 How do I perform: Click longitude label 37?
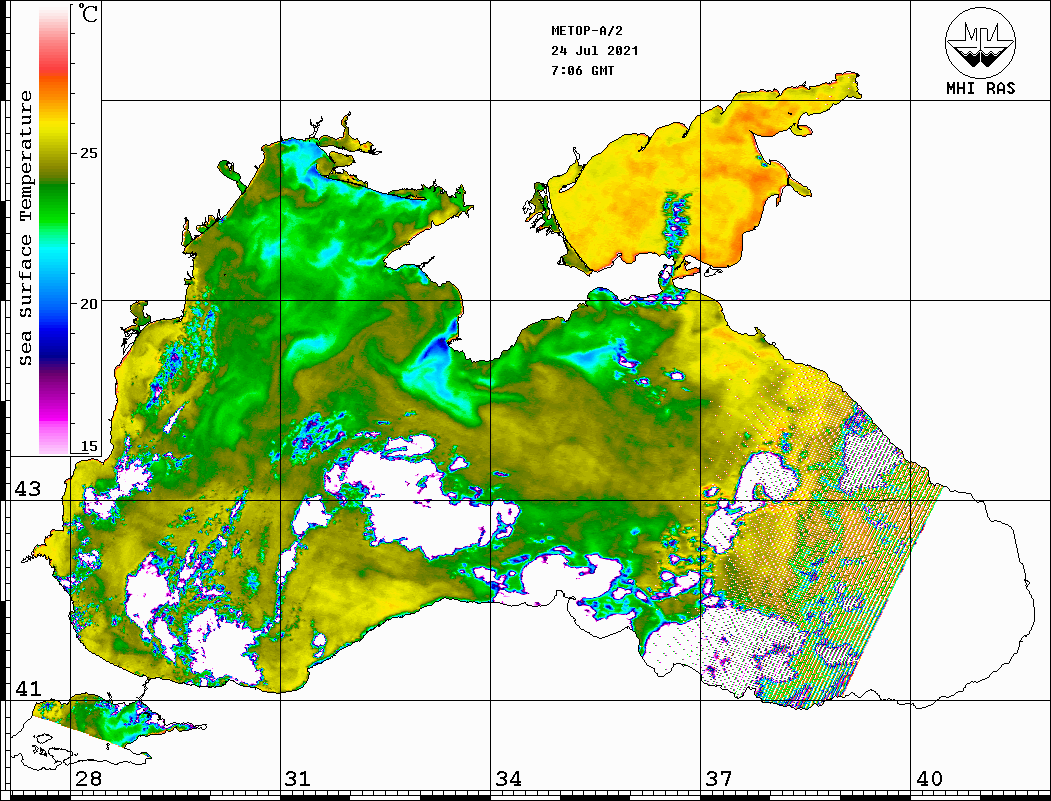coord(719,778)
